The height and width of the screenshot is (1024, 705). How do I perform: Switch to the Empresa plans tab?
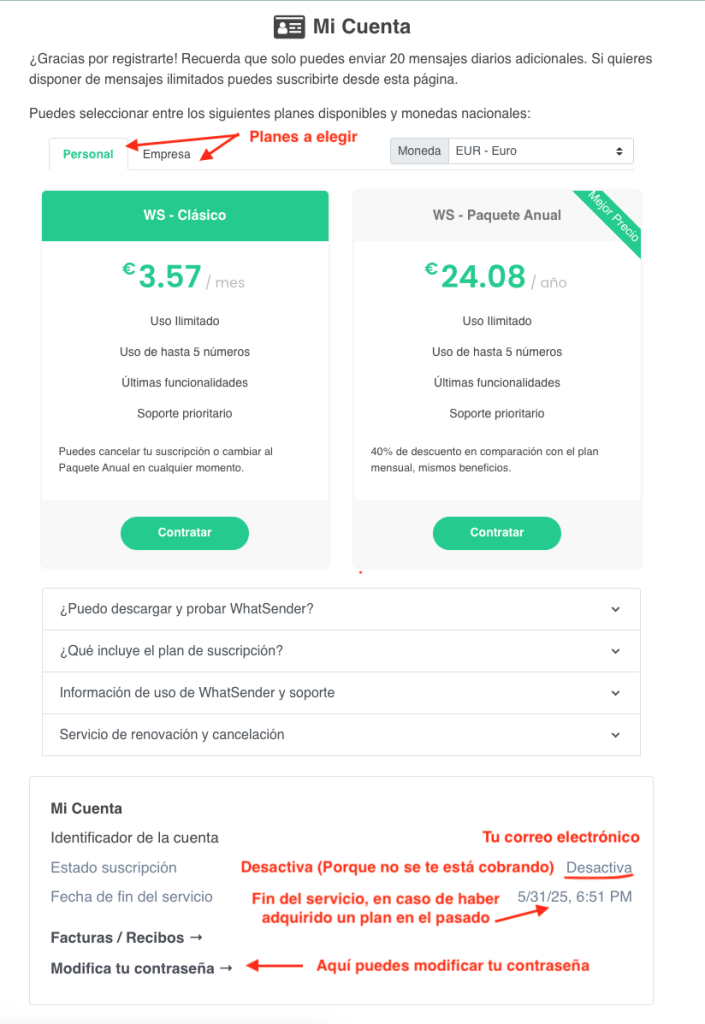(166, 154)
